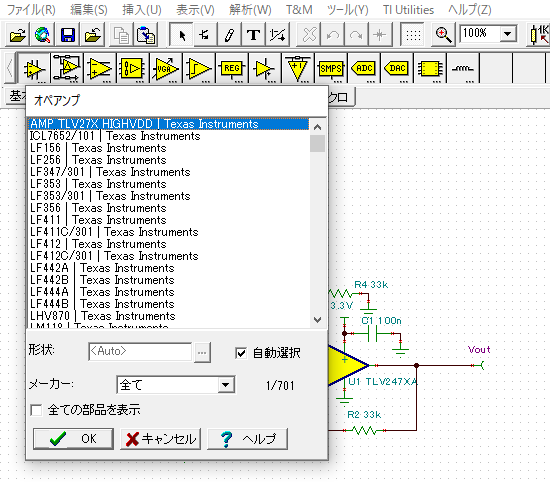Select LF347/301 in the list

[168, 172]
